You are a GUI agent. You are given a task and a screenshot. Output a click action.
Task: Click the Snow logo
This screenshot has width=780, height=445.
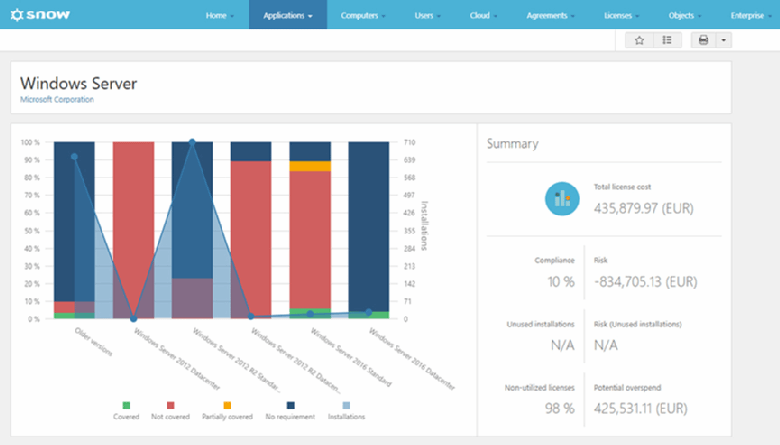pos(40,15)
